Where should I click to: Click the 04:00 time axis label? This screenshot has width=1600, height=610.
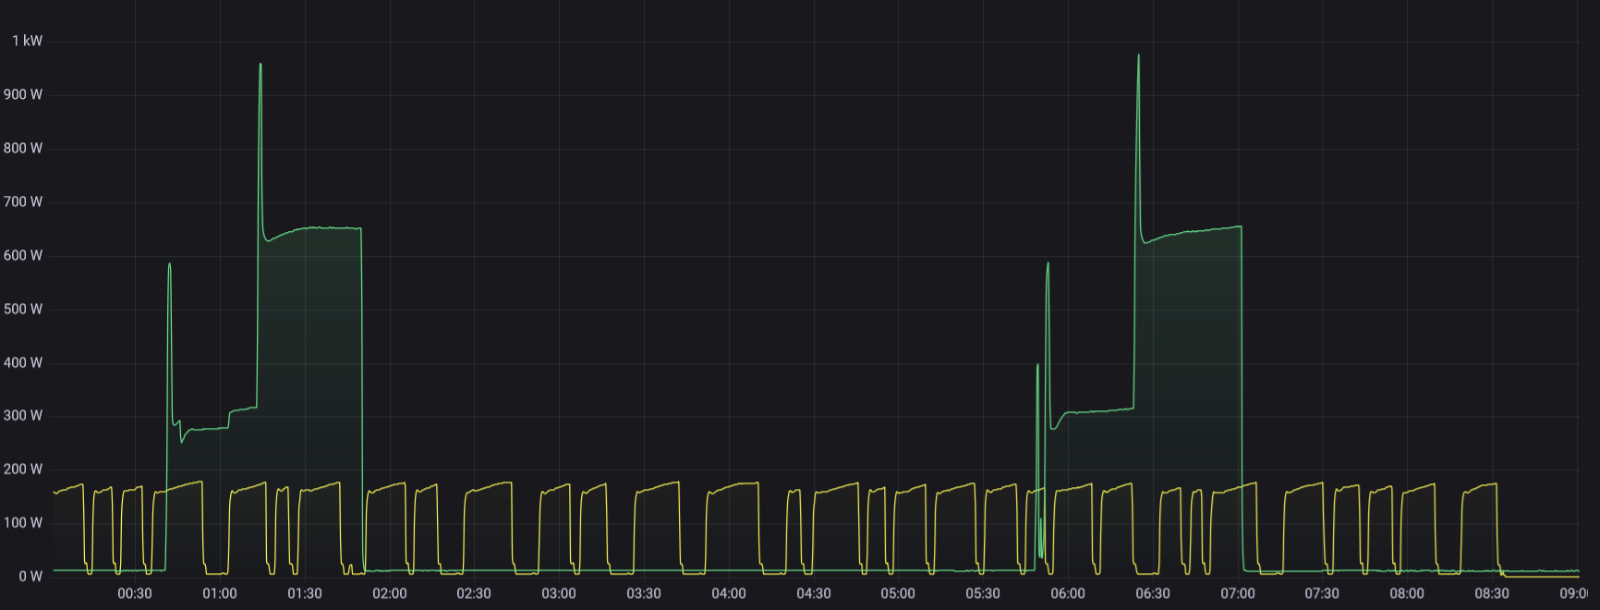(729, 594)
